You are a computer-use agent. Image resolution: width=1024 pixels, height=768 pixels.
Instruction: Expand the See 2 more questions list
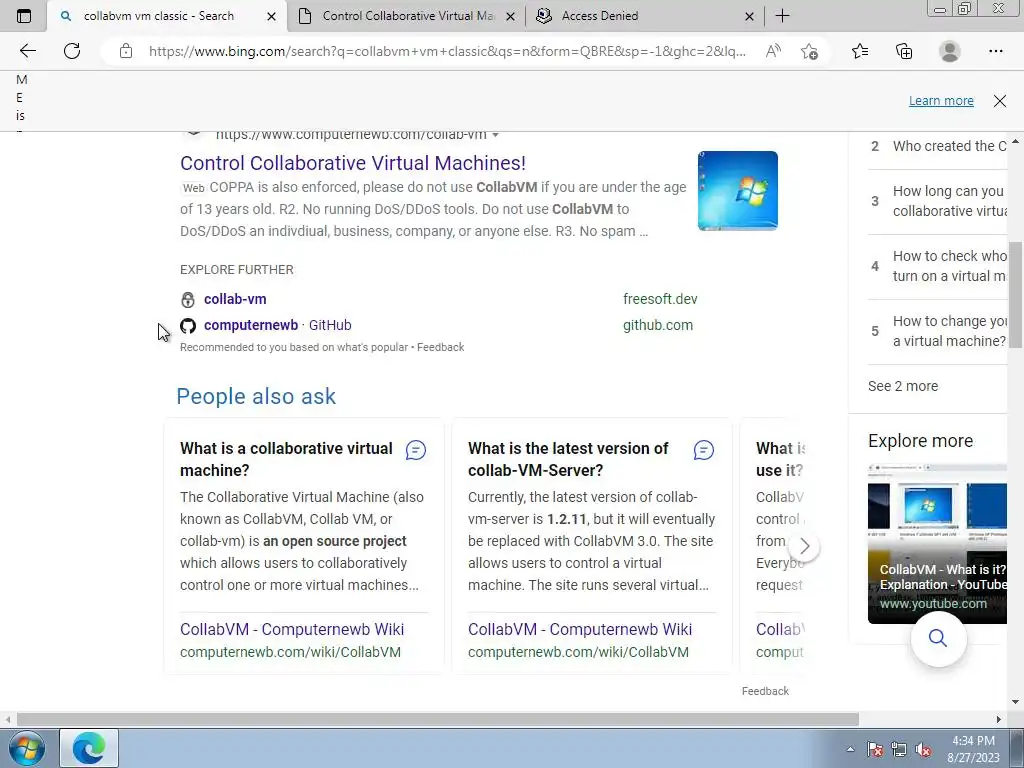903,386
